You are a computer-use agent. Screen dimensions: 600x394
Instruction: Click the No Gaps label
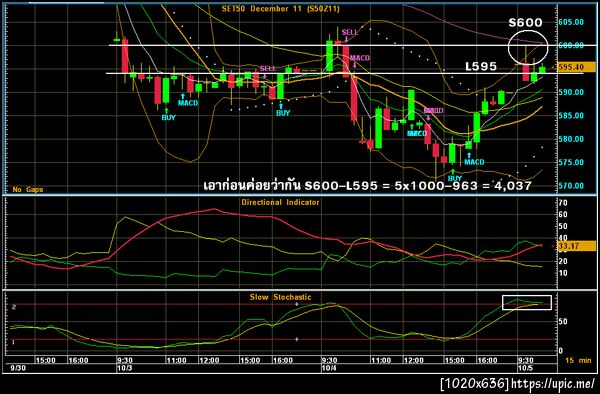tap(28, 189)
